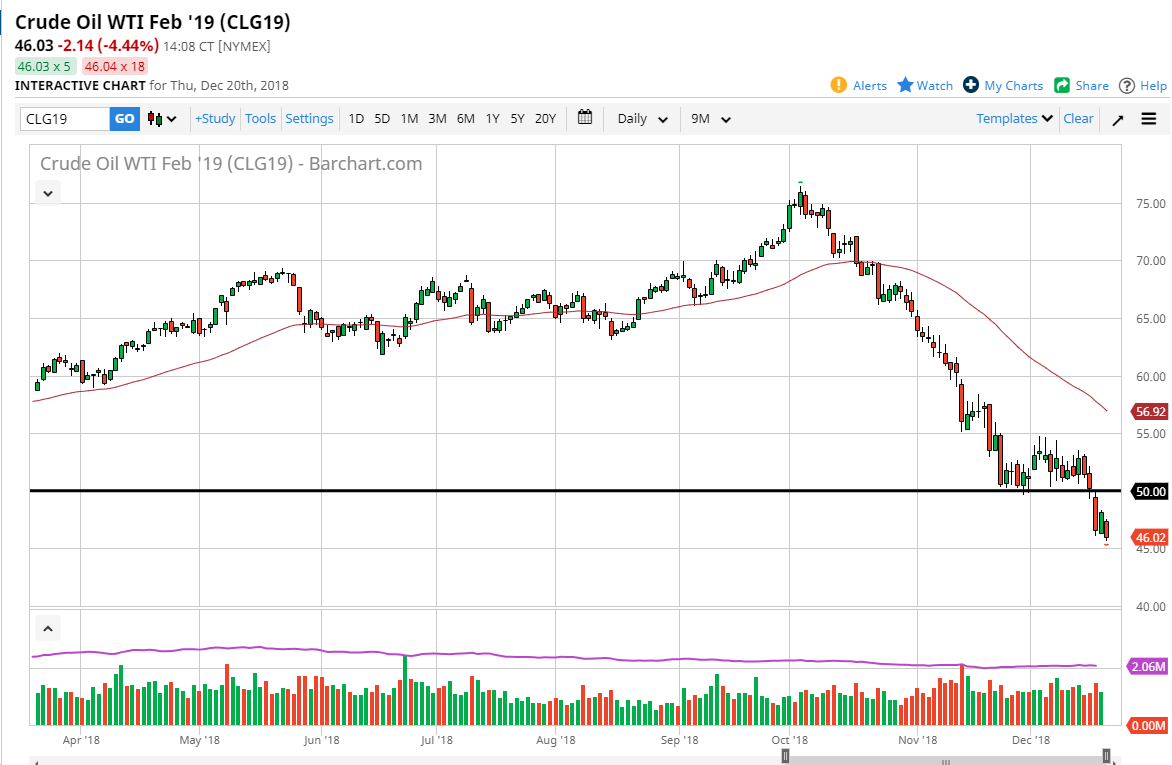Click the Alerts exclamation icon
Screen dimensions: 1172x765
pyautogui.click(x=839, y=85)
